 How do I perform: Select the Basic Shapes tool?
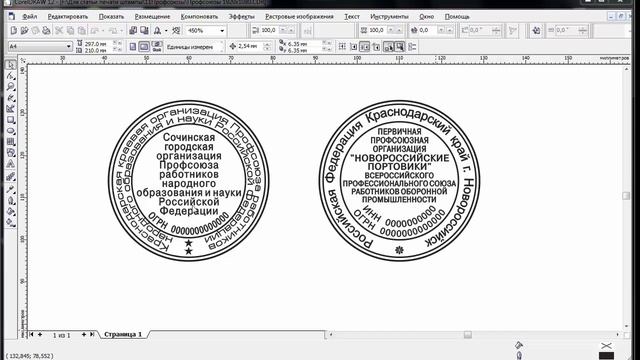[x=11, y=153]
